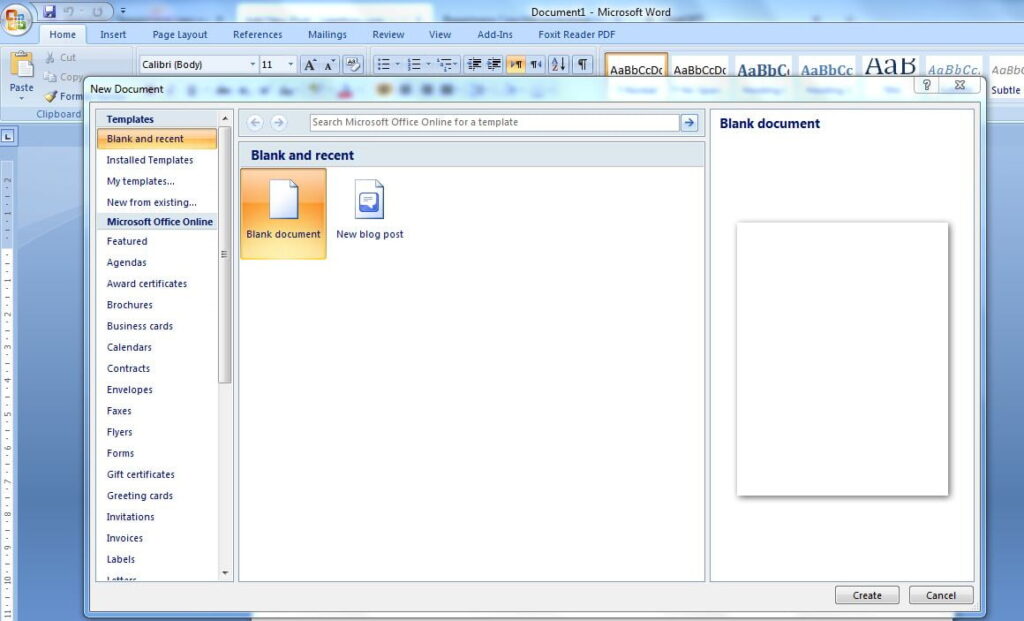Open the View ribbon tab

440,35
